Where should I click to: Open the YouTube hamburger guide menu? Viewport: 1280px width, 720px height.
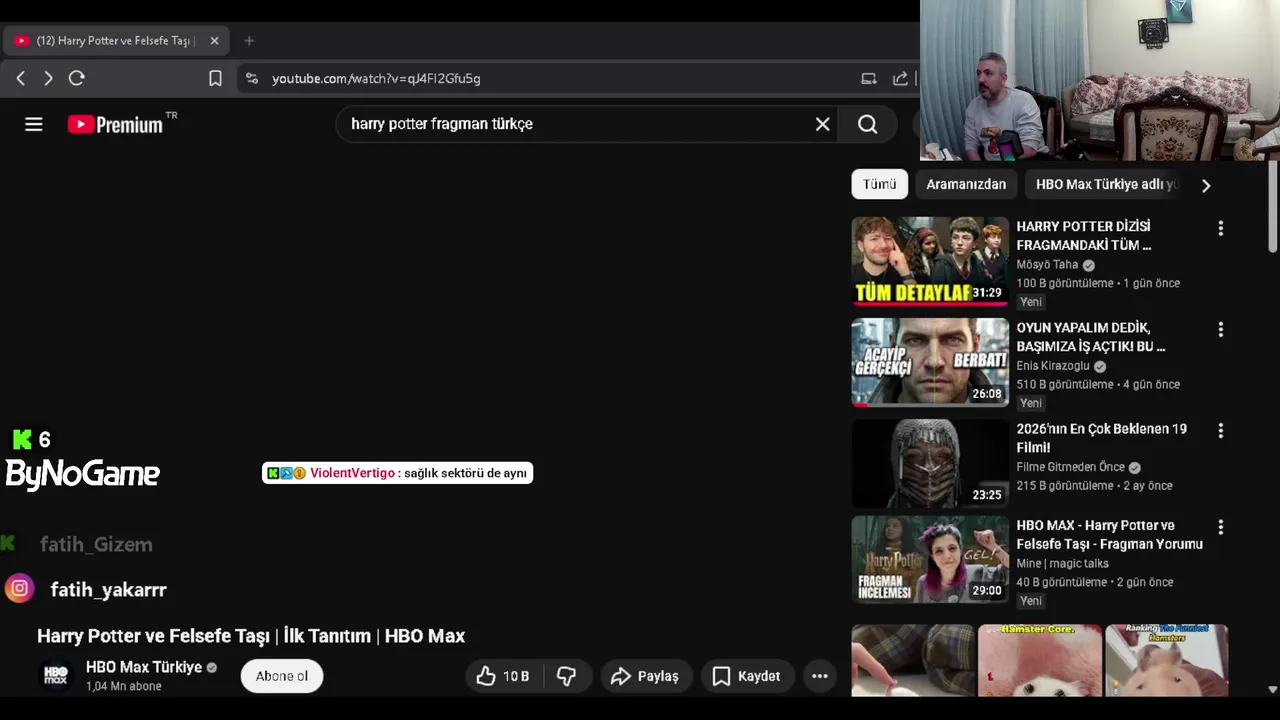coord(34,124)
